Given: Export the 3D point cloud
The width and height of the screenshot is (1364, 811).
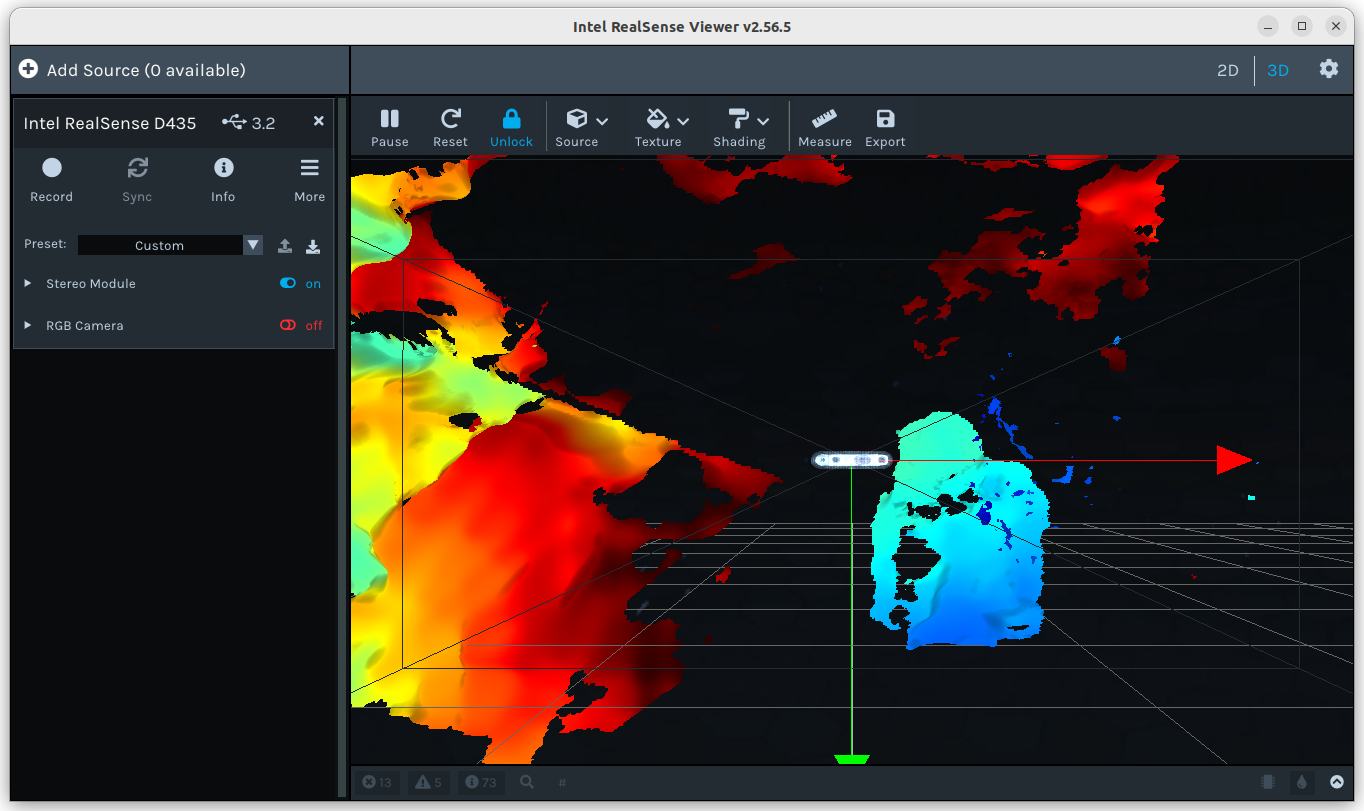Looking at the screenshot, I should pos(885,127).
